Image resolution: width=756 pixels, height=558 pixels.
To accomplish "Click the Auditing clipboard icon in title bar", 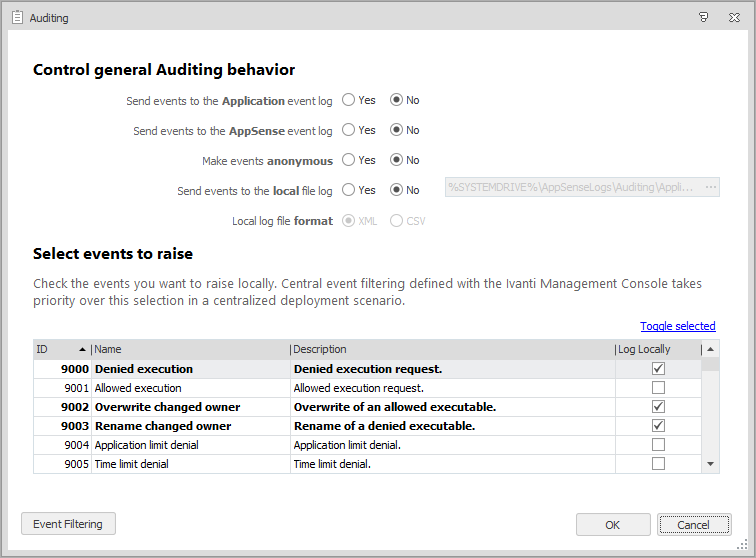I will pyautogui.click(x=16, y=17).
